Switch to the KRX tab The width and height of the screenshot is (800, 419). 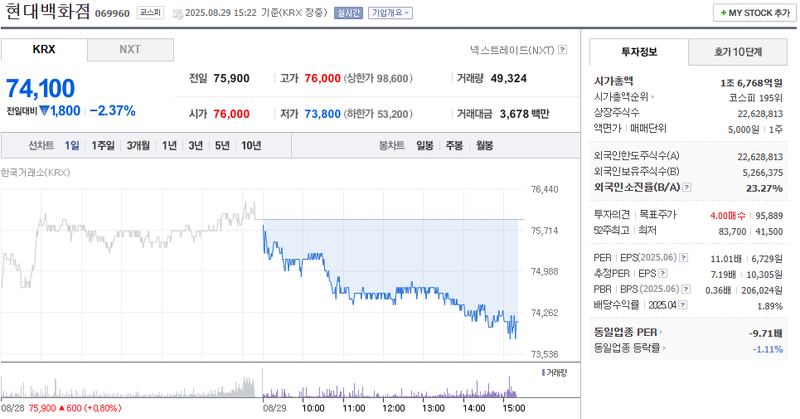point(44,50)
